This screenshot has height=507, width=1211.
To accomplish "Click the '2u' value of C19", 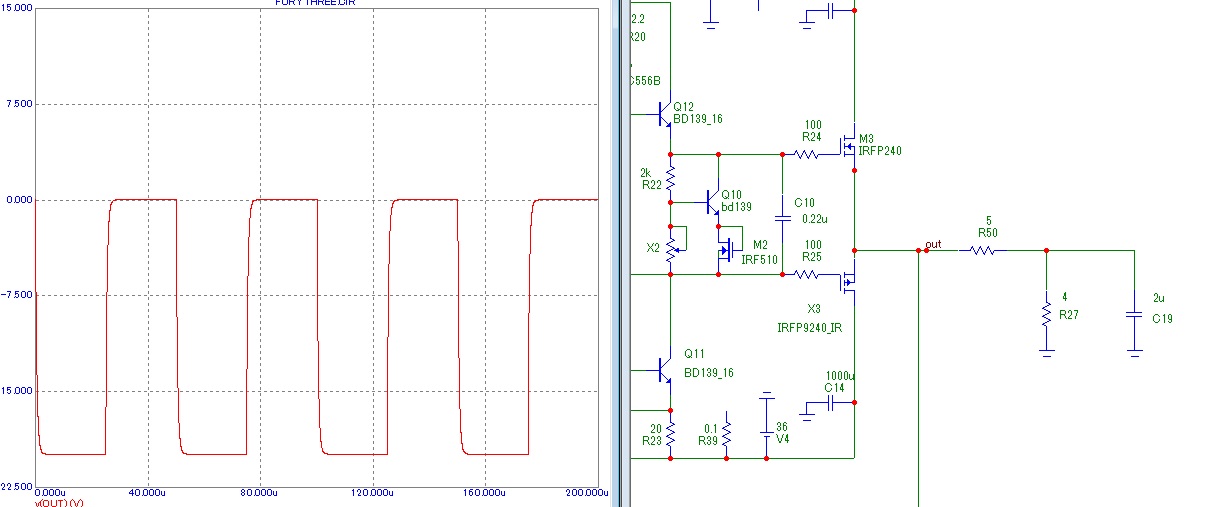I will tap(1159, 299).
